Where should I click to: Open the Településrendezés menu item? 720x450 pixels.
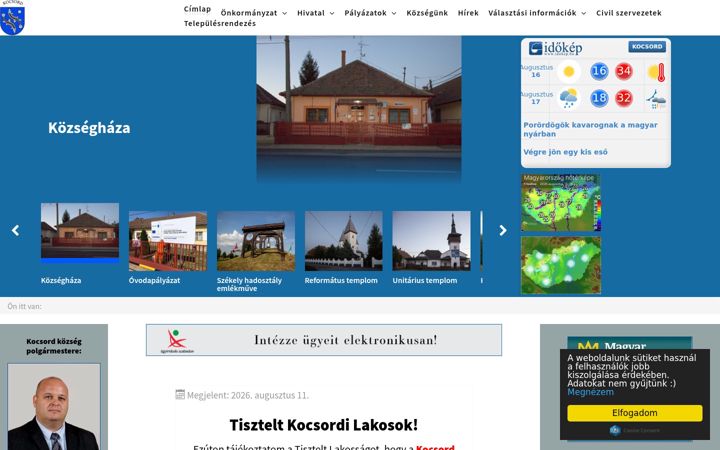pos(220,23)
